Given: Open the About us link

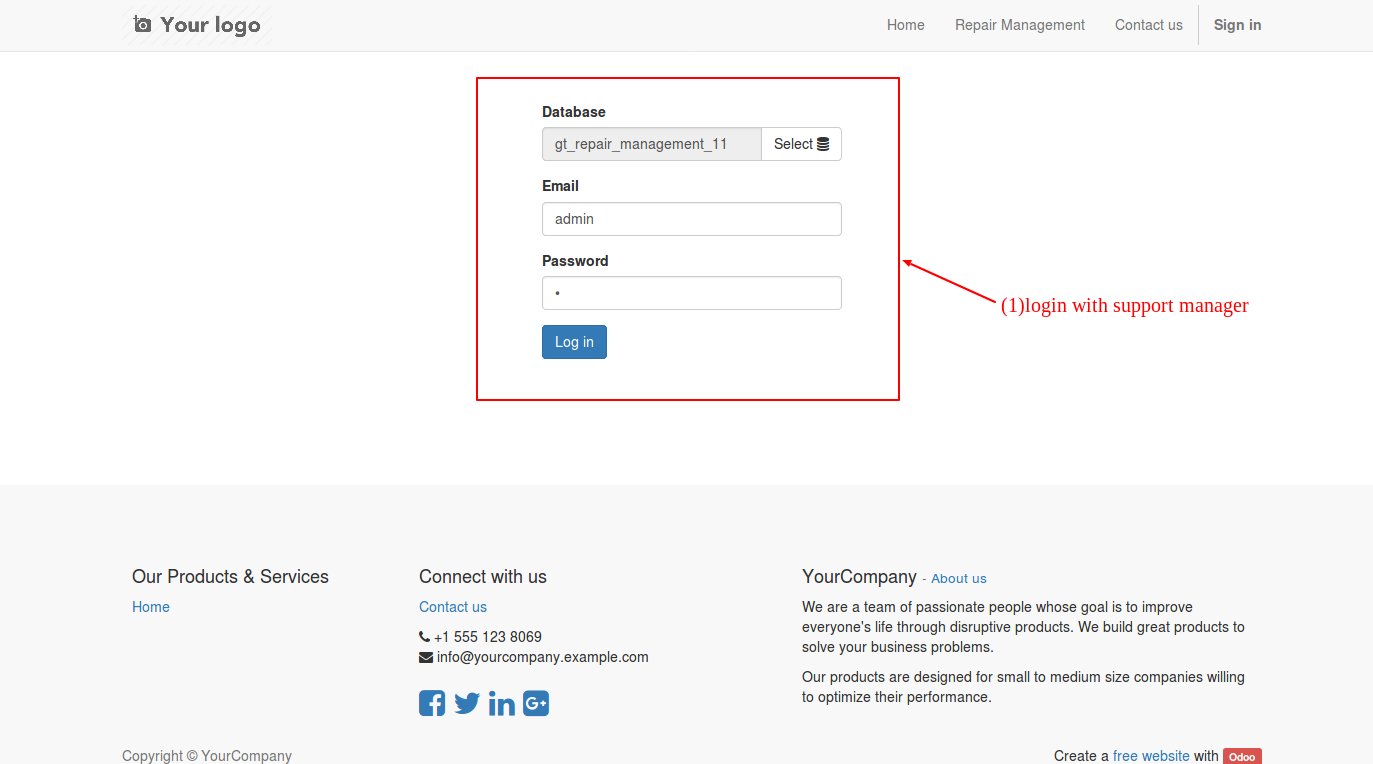Looking at the screenshot, I should [959, 578].
